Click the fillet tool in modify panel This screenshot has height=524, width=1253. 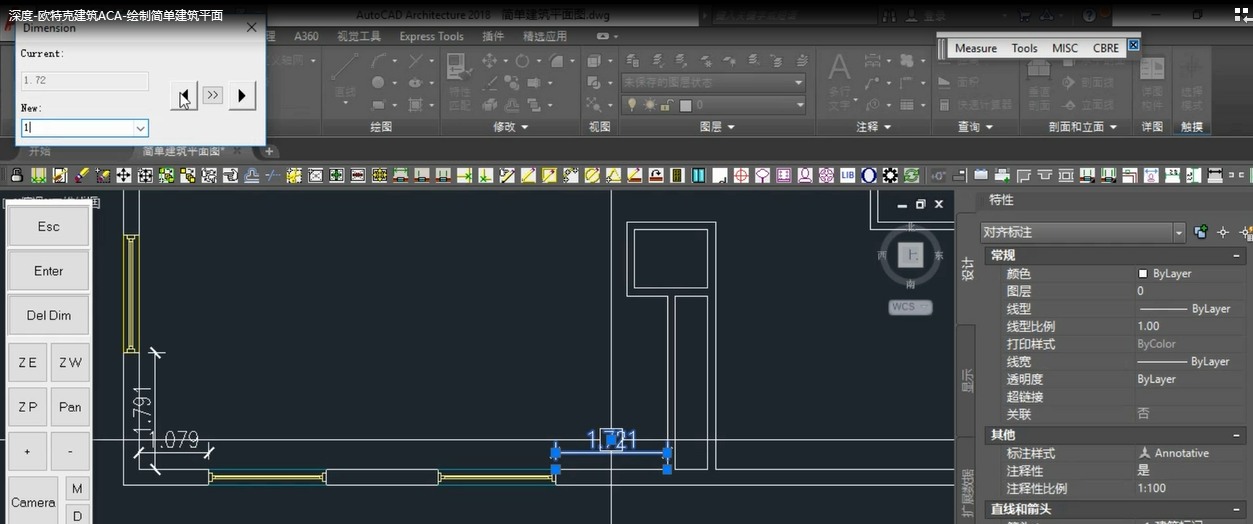pyautogui.click(x=556, y=61)
